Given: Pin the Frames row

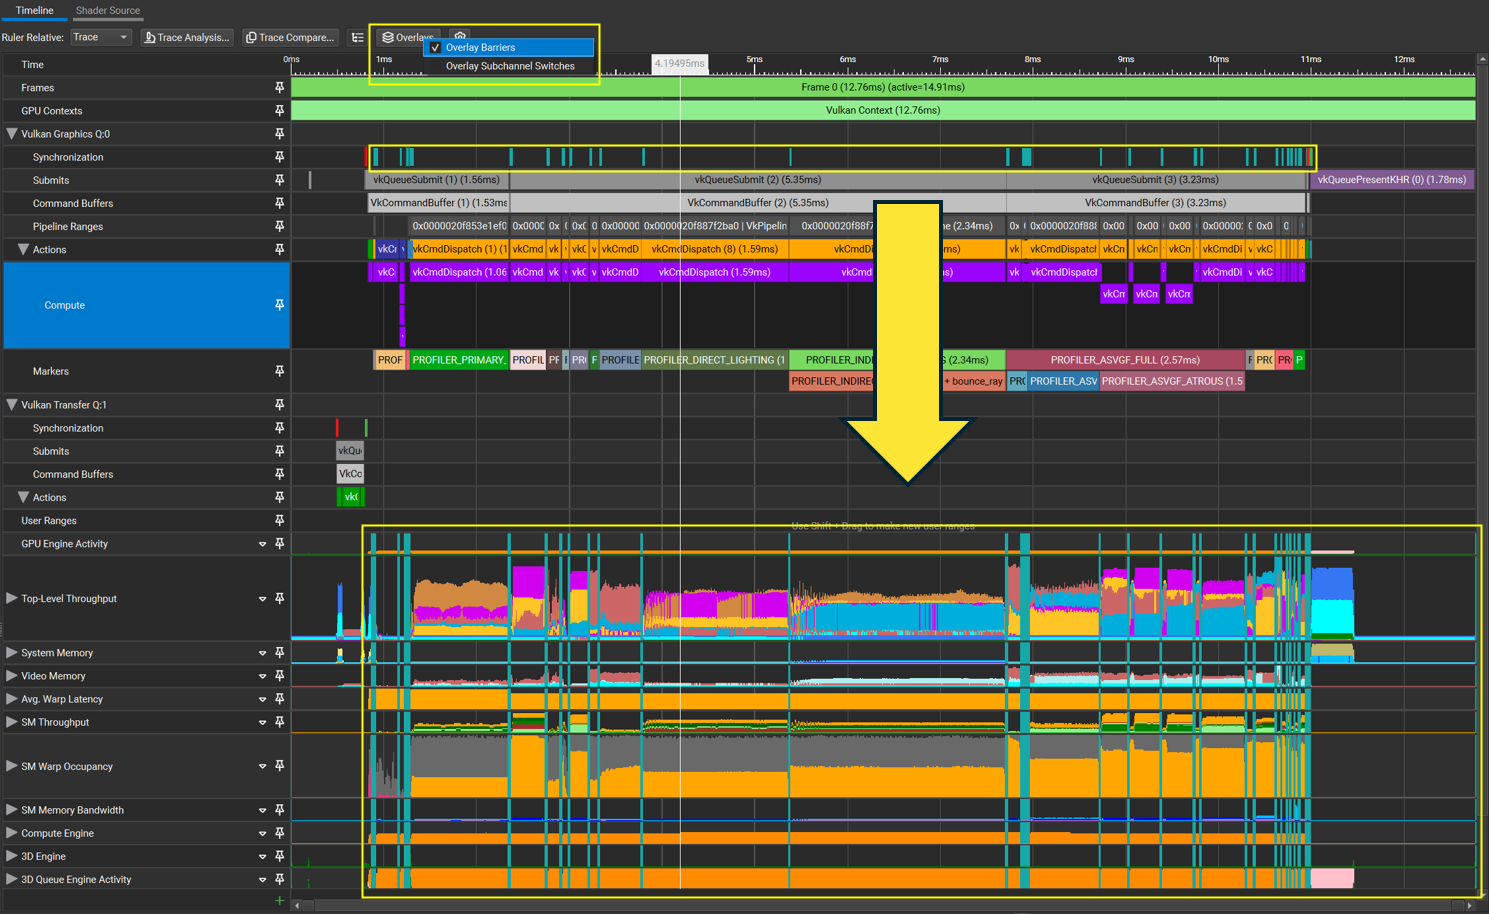Looking at the screenshot, I should click(x=279, y=88).
